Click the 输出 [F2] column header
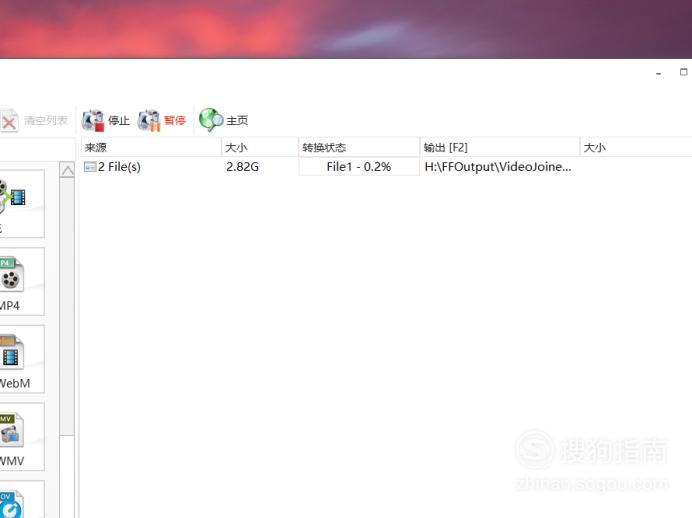Screen dimensions: 692x518 (x=500, y=147)
